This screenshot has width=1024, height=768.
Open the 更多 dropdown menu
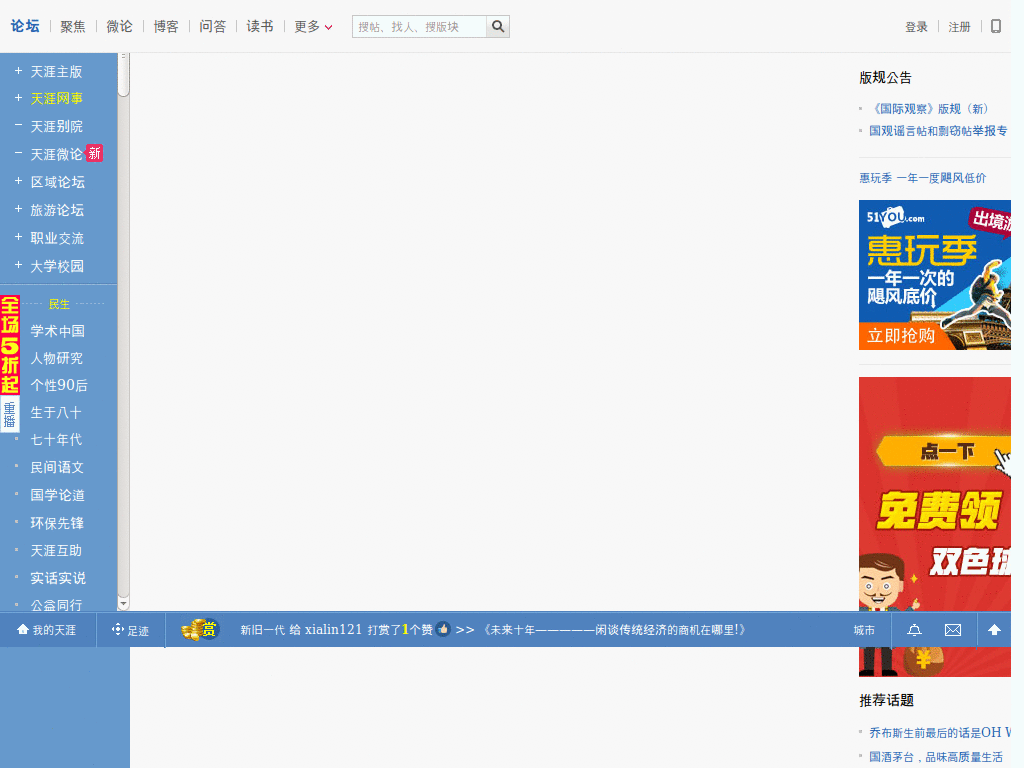pyautogui.click(x=313, y=27)
